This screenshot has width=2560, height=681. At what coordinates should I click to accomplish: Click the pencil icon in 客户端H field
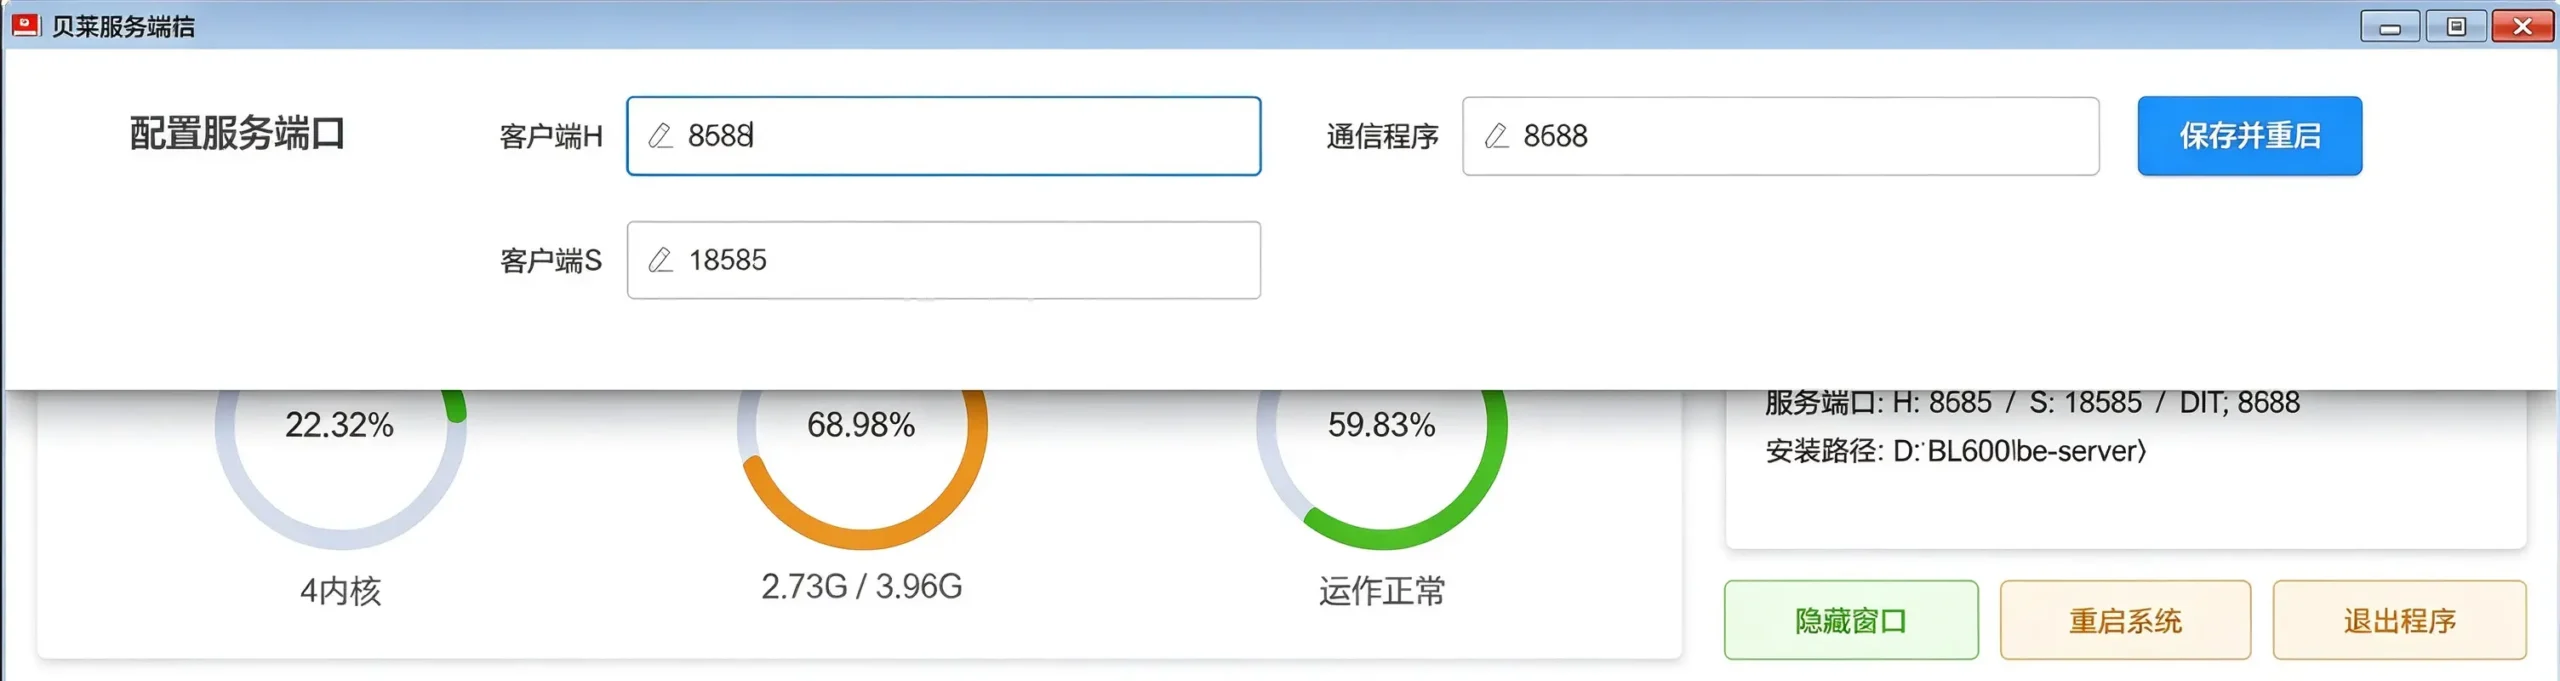tap(660, 136)
